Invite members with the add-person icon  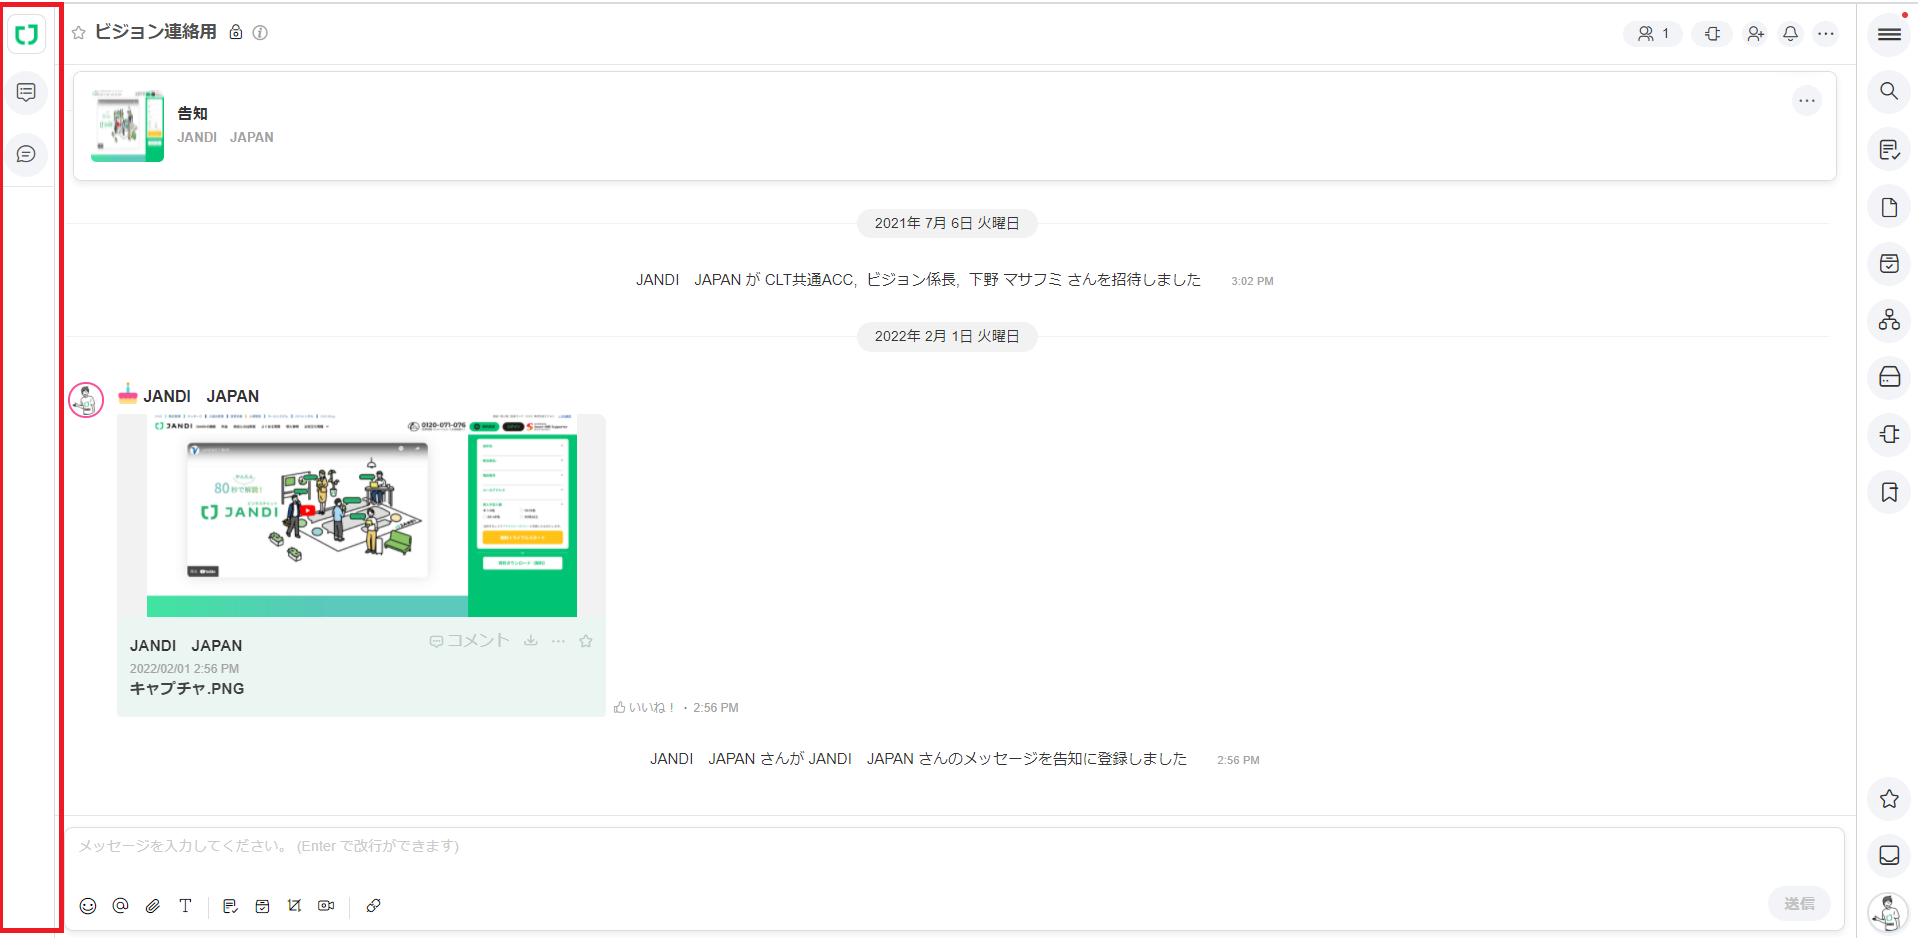pos(1755,34)
